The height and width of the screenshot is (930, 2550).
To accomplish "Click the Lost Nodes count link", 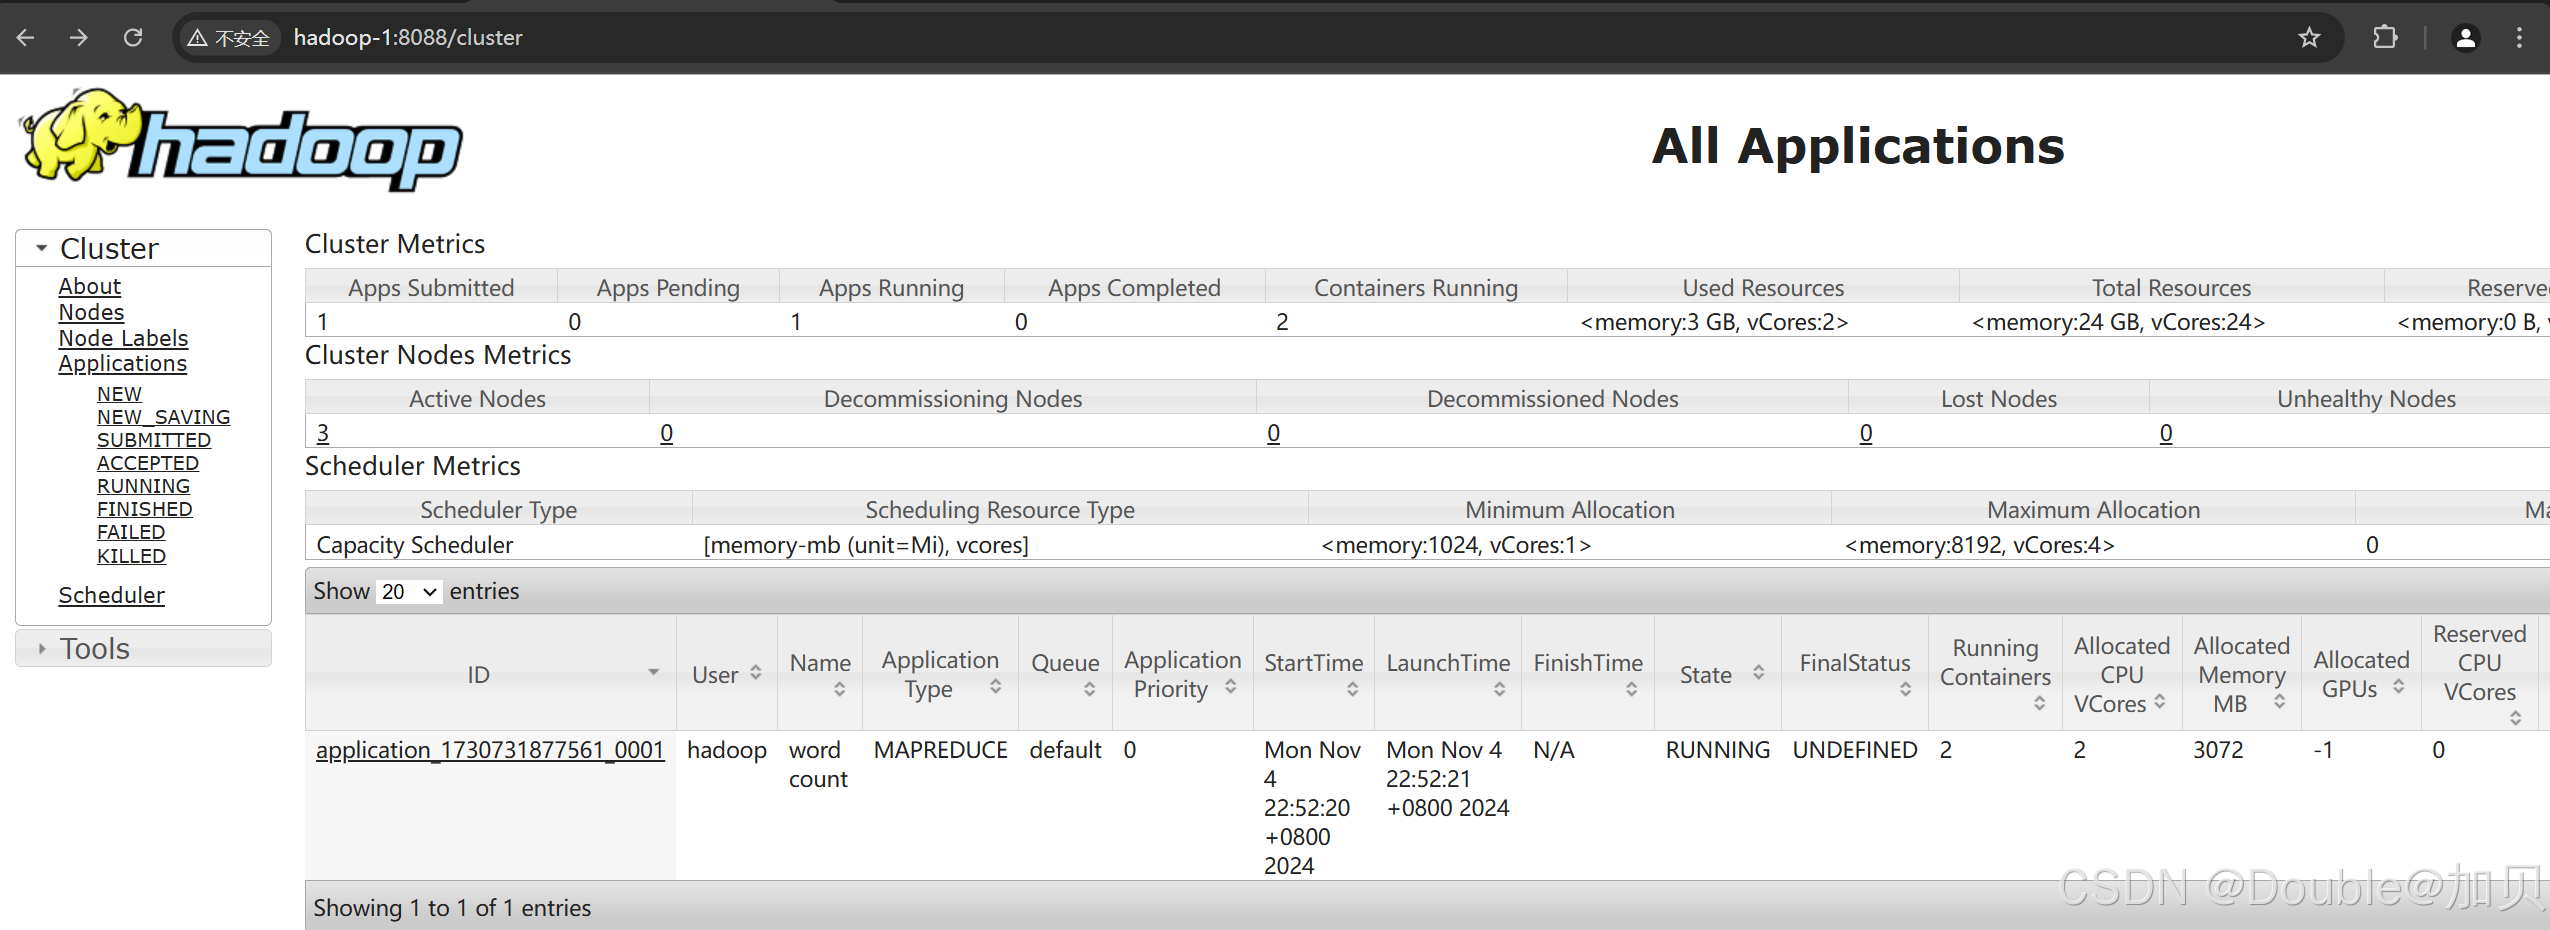I will [1865, 433].
